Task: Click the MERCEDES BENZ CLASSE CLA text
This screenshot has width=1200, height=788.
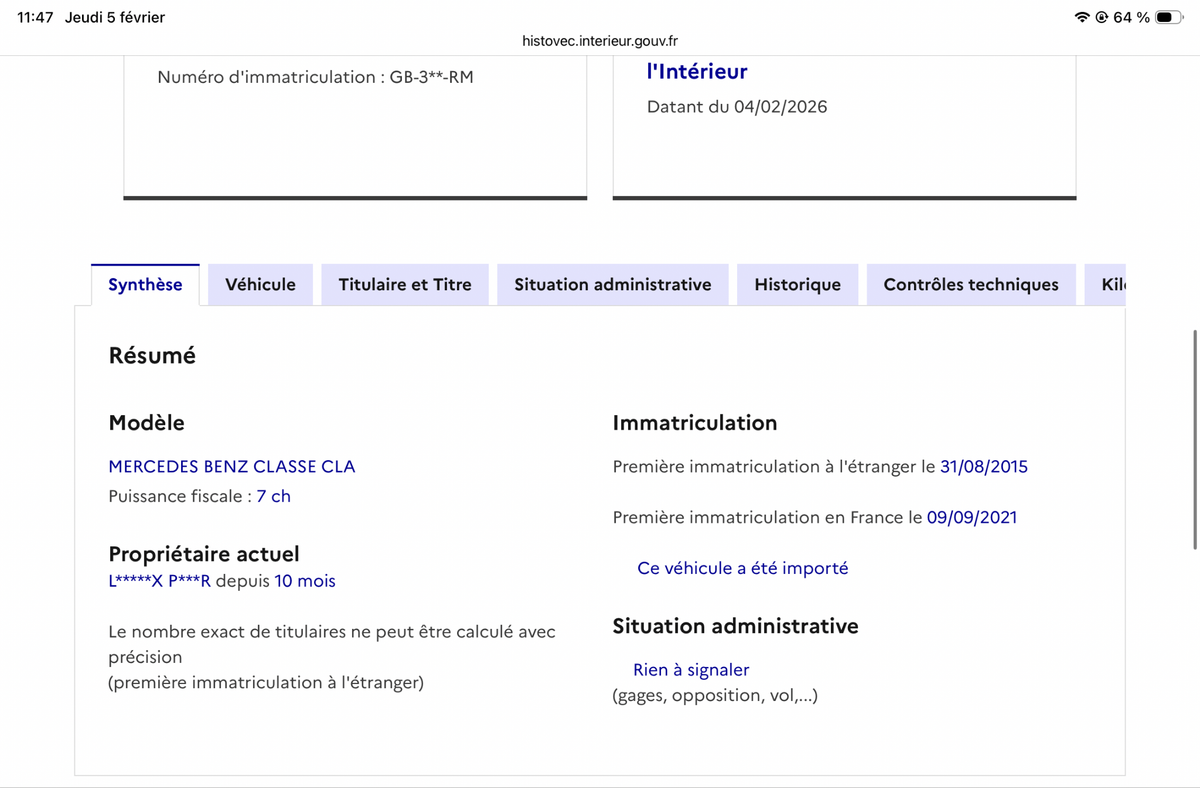Action: 232,467
